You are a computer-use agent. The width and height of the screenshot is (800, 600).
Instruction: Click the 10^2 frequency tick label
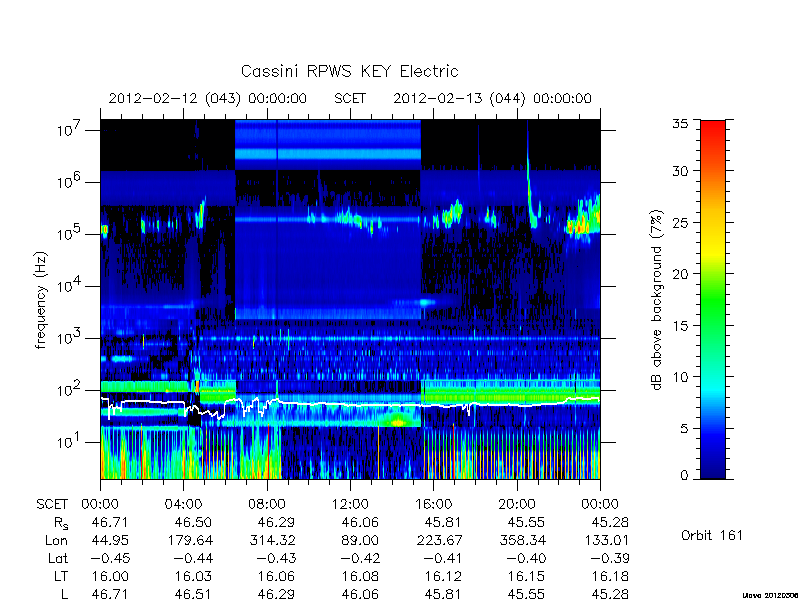pos(70,390)
